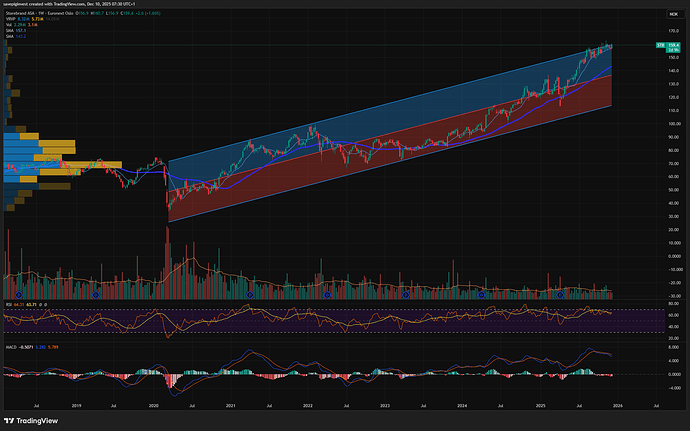Image resolution: width=690 pixels, height=431 pixels.
Task: Click the 2020 label on the time axis
Action: click(154, 407)
